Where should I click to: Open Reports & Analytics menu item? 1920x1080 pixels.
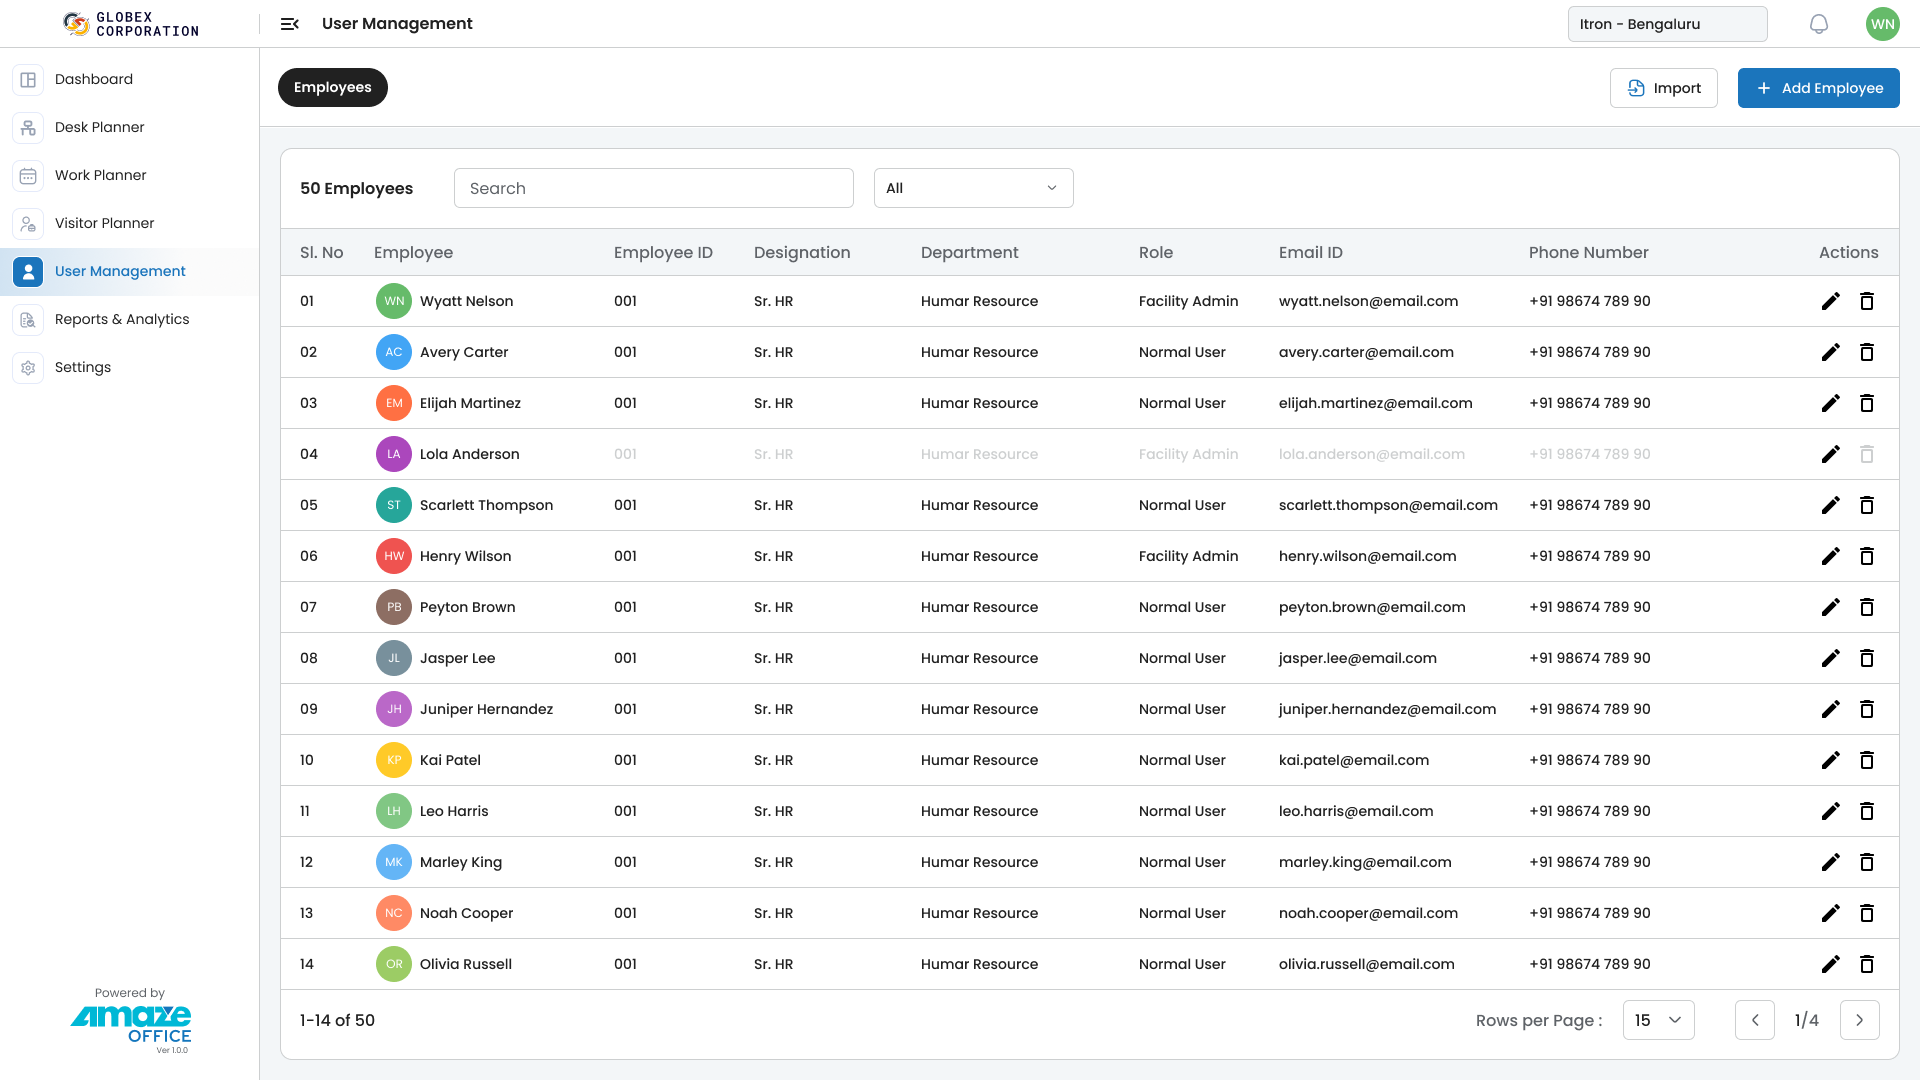click(x=122, y=319)
